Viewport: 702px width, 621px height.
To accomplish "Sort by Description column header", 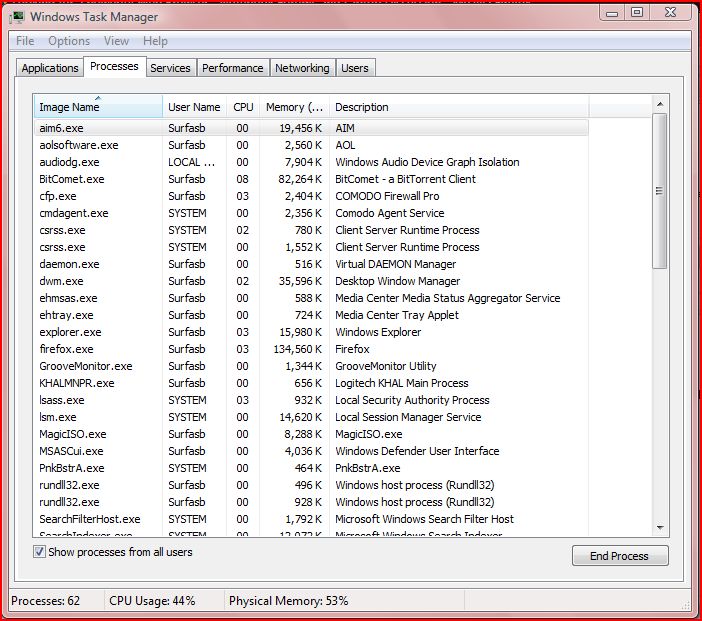I will pos(459,107).
